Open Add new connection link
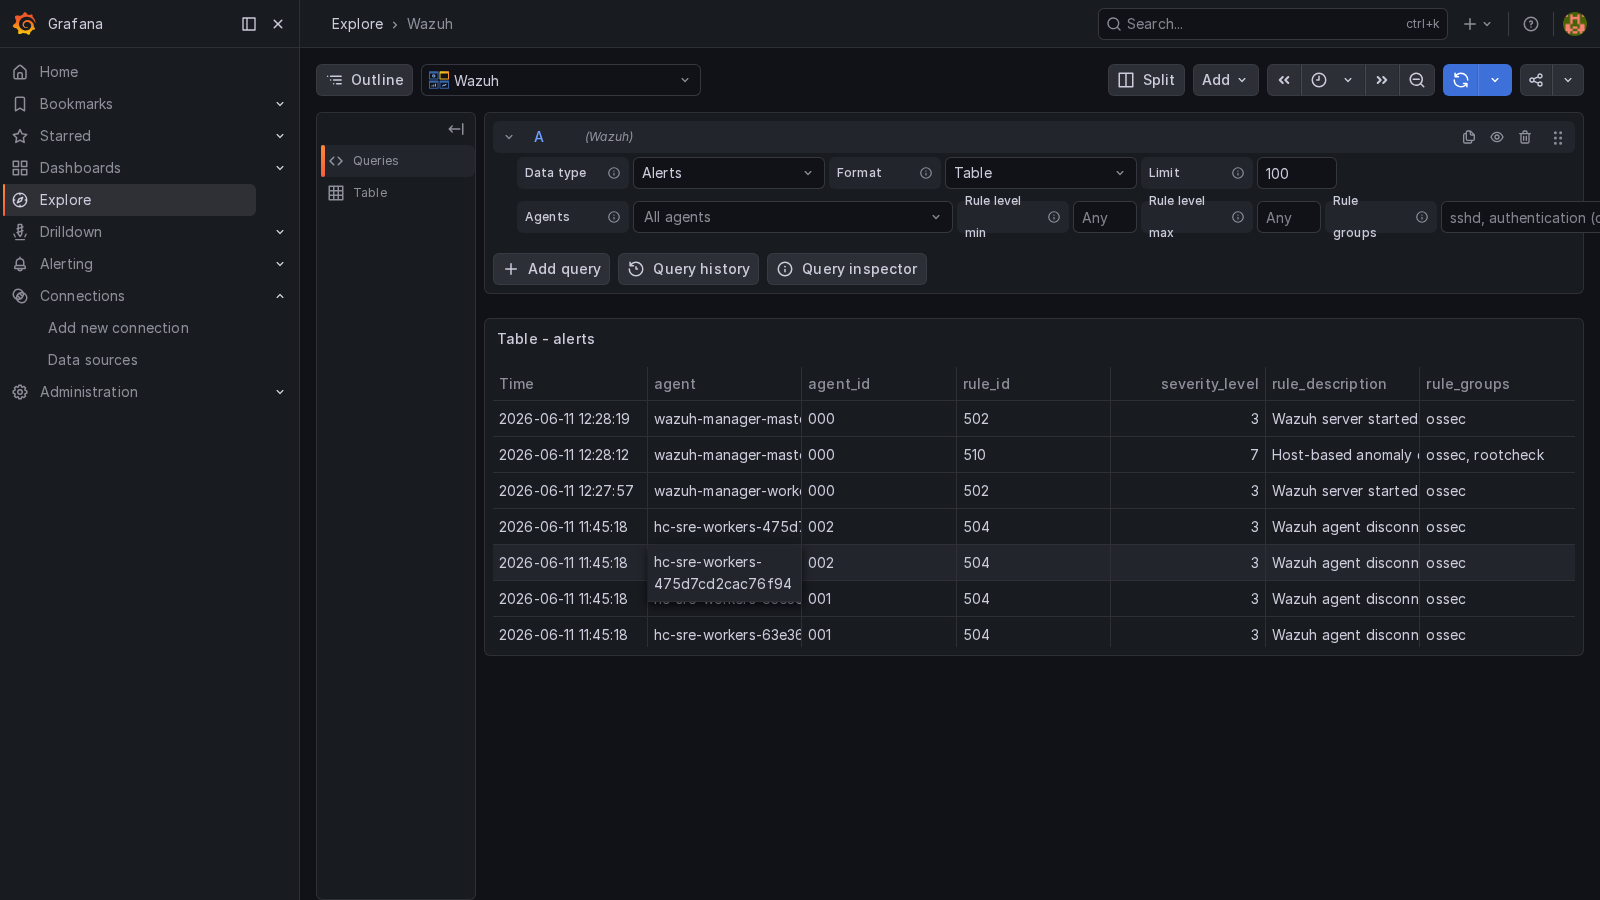 (x=118, y=328)
